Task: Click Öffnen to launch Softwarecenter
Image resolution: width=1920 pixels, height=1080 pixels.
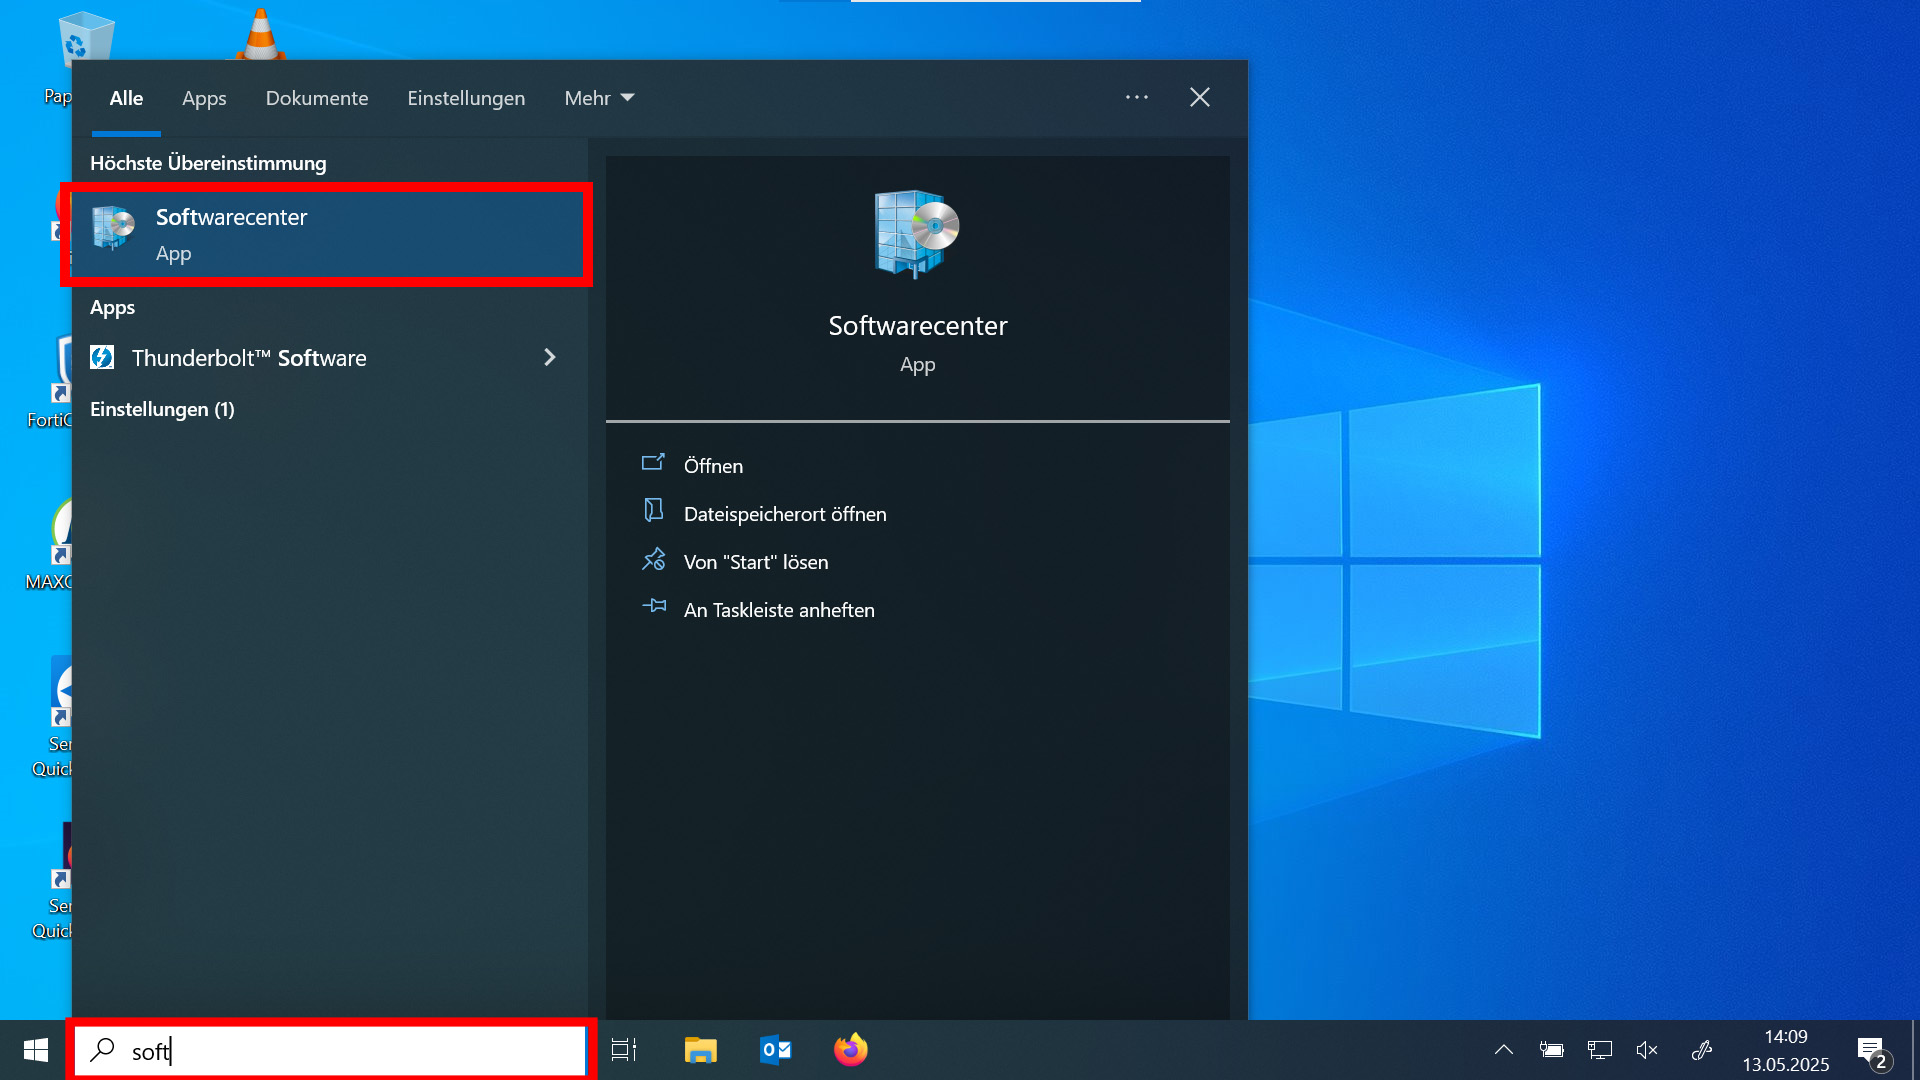Action: [713, 465]
